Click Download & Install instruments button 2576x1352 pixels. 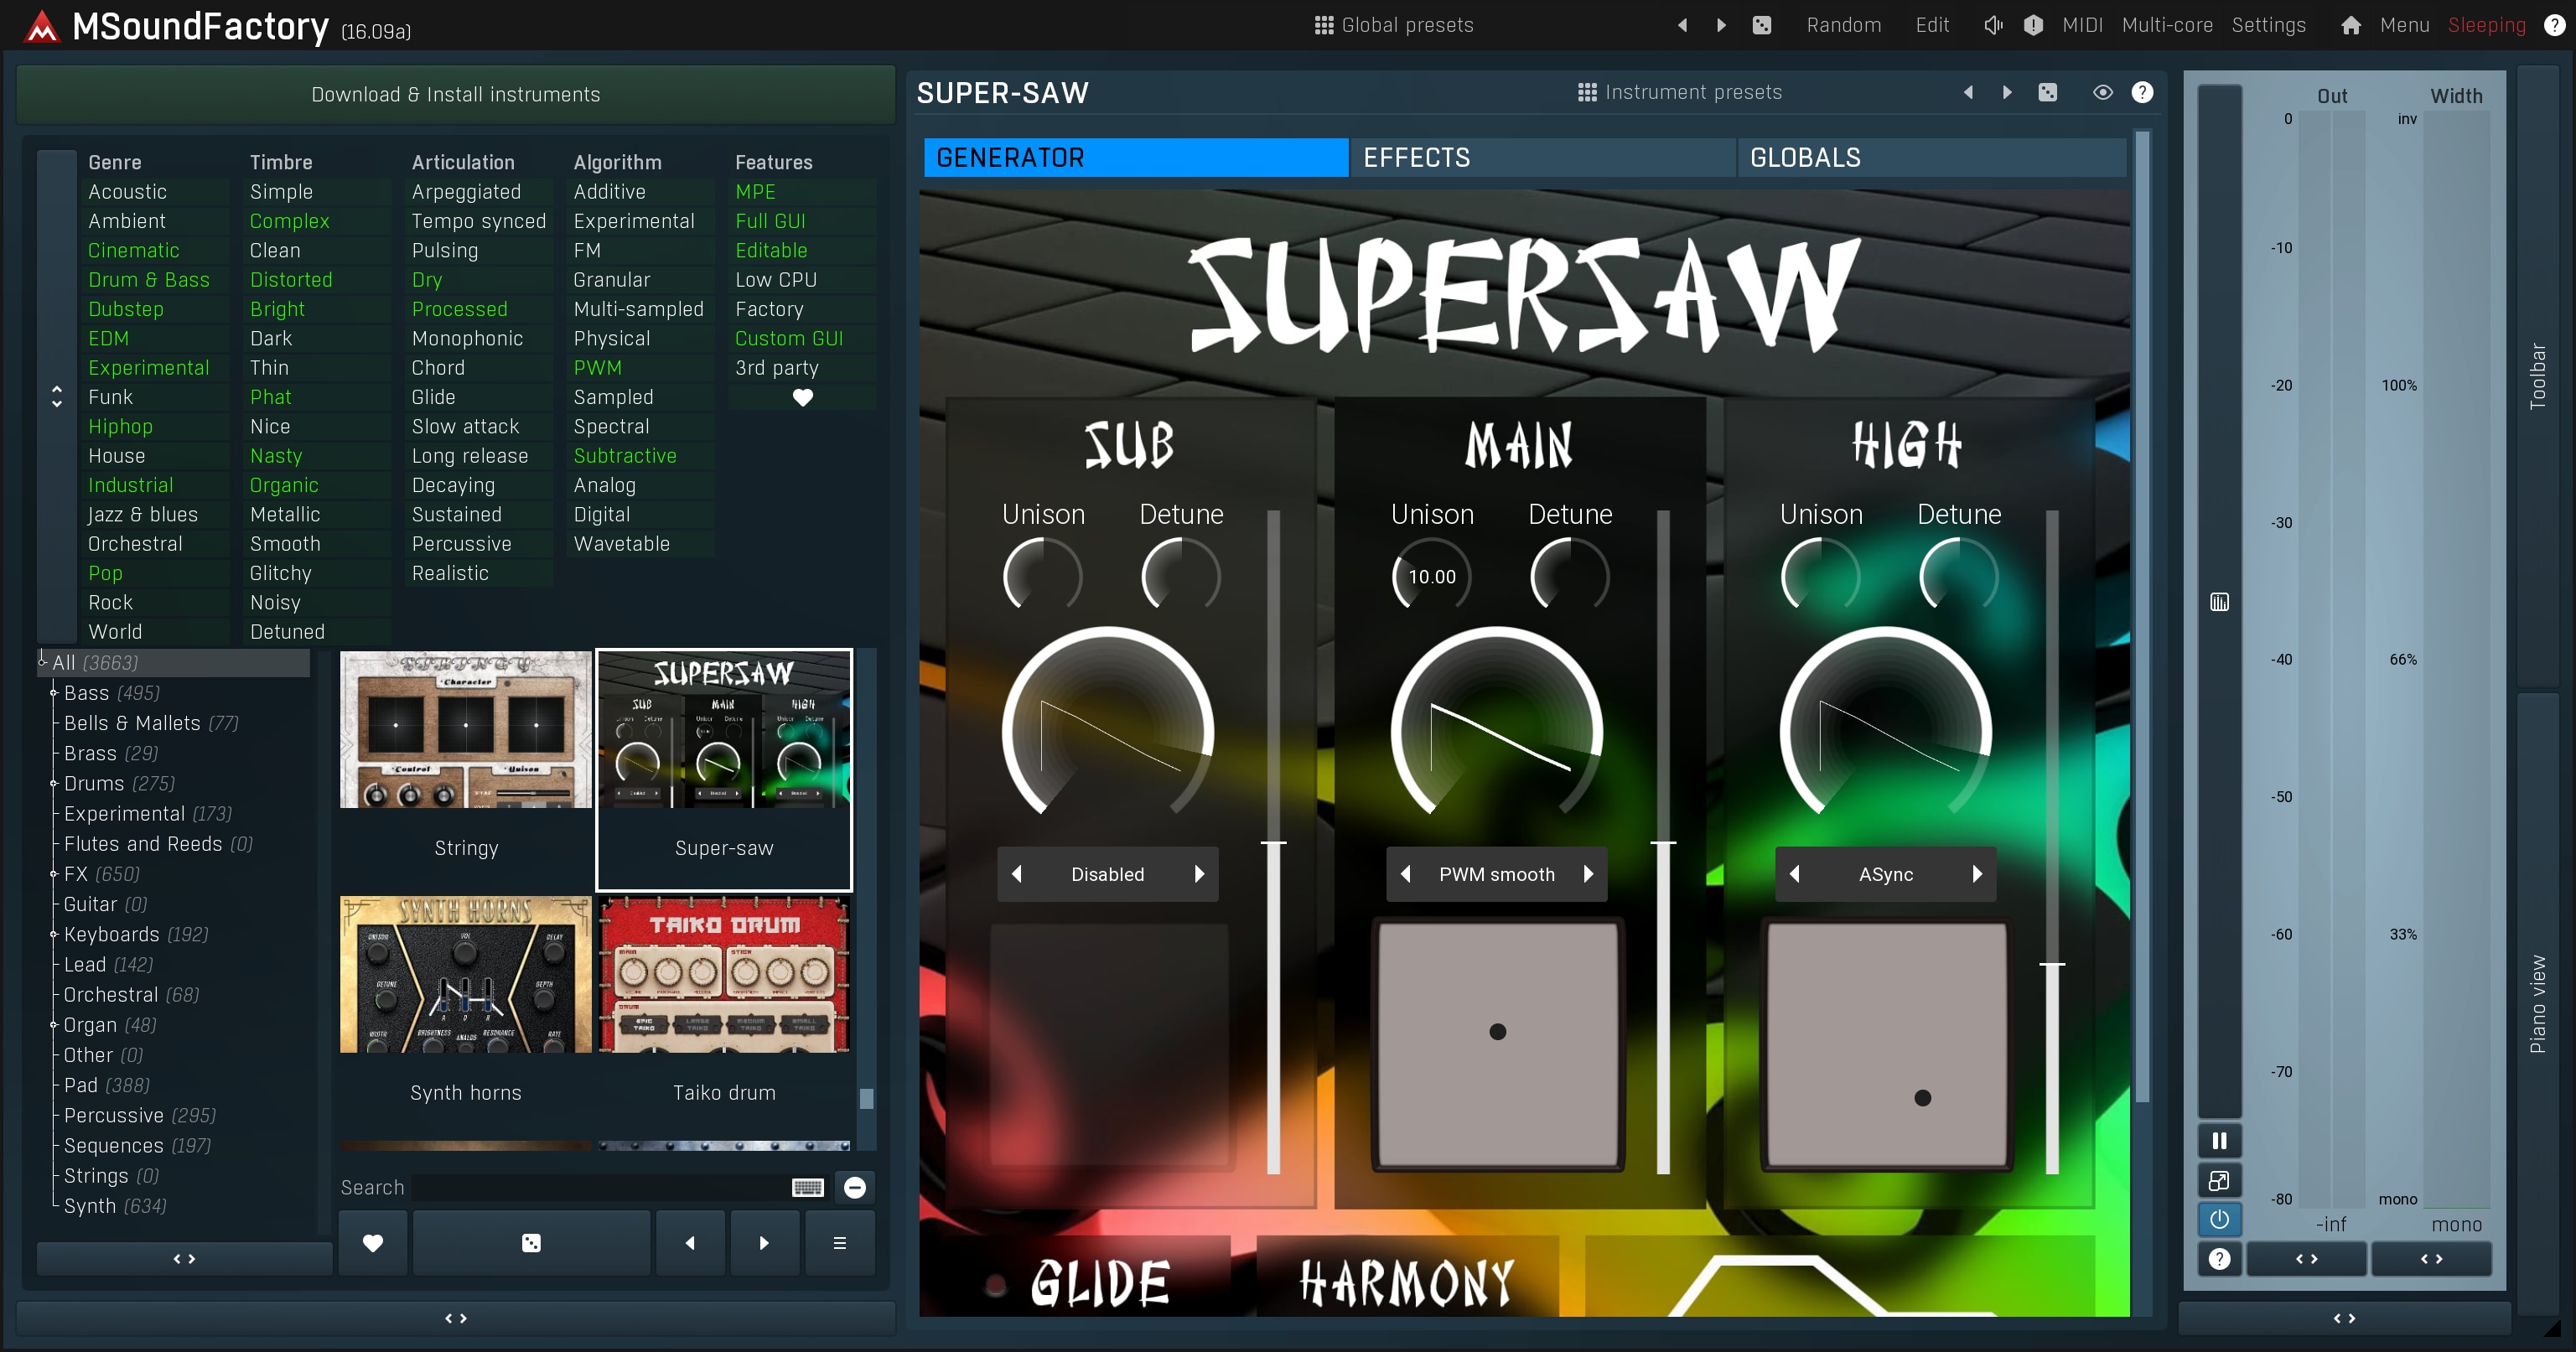pyautogui.click(x=456, y=94)
